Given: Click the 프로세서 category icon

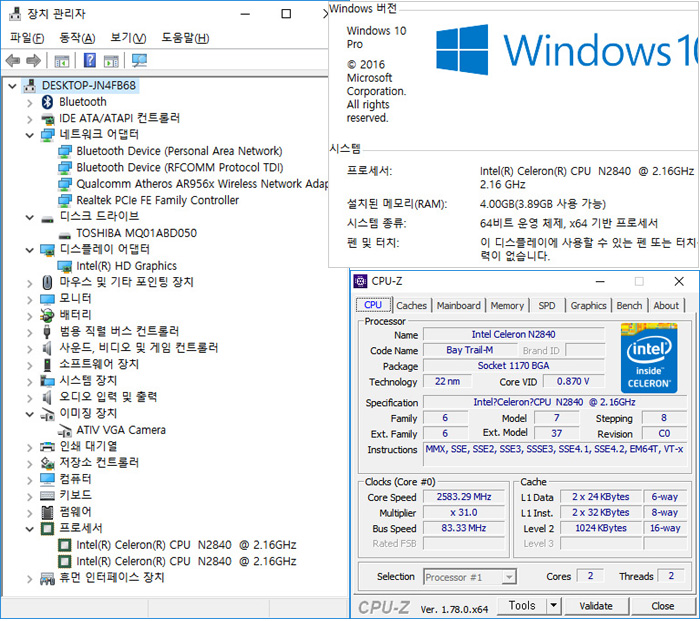Looking at the screenshot, I should click(47, 529).
